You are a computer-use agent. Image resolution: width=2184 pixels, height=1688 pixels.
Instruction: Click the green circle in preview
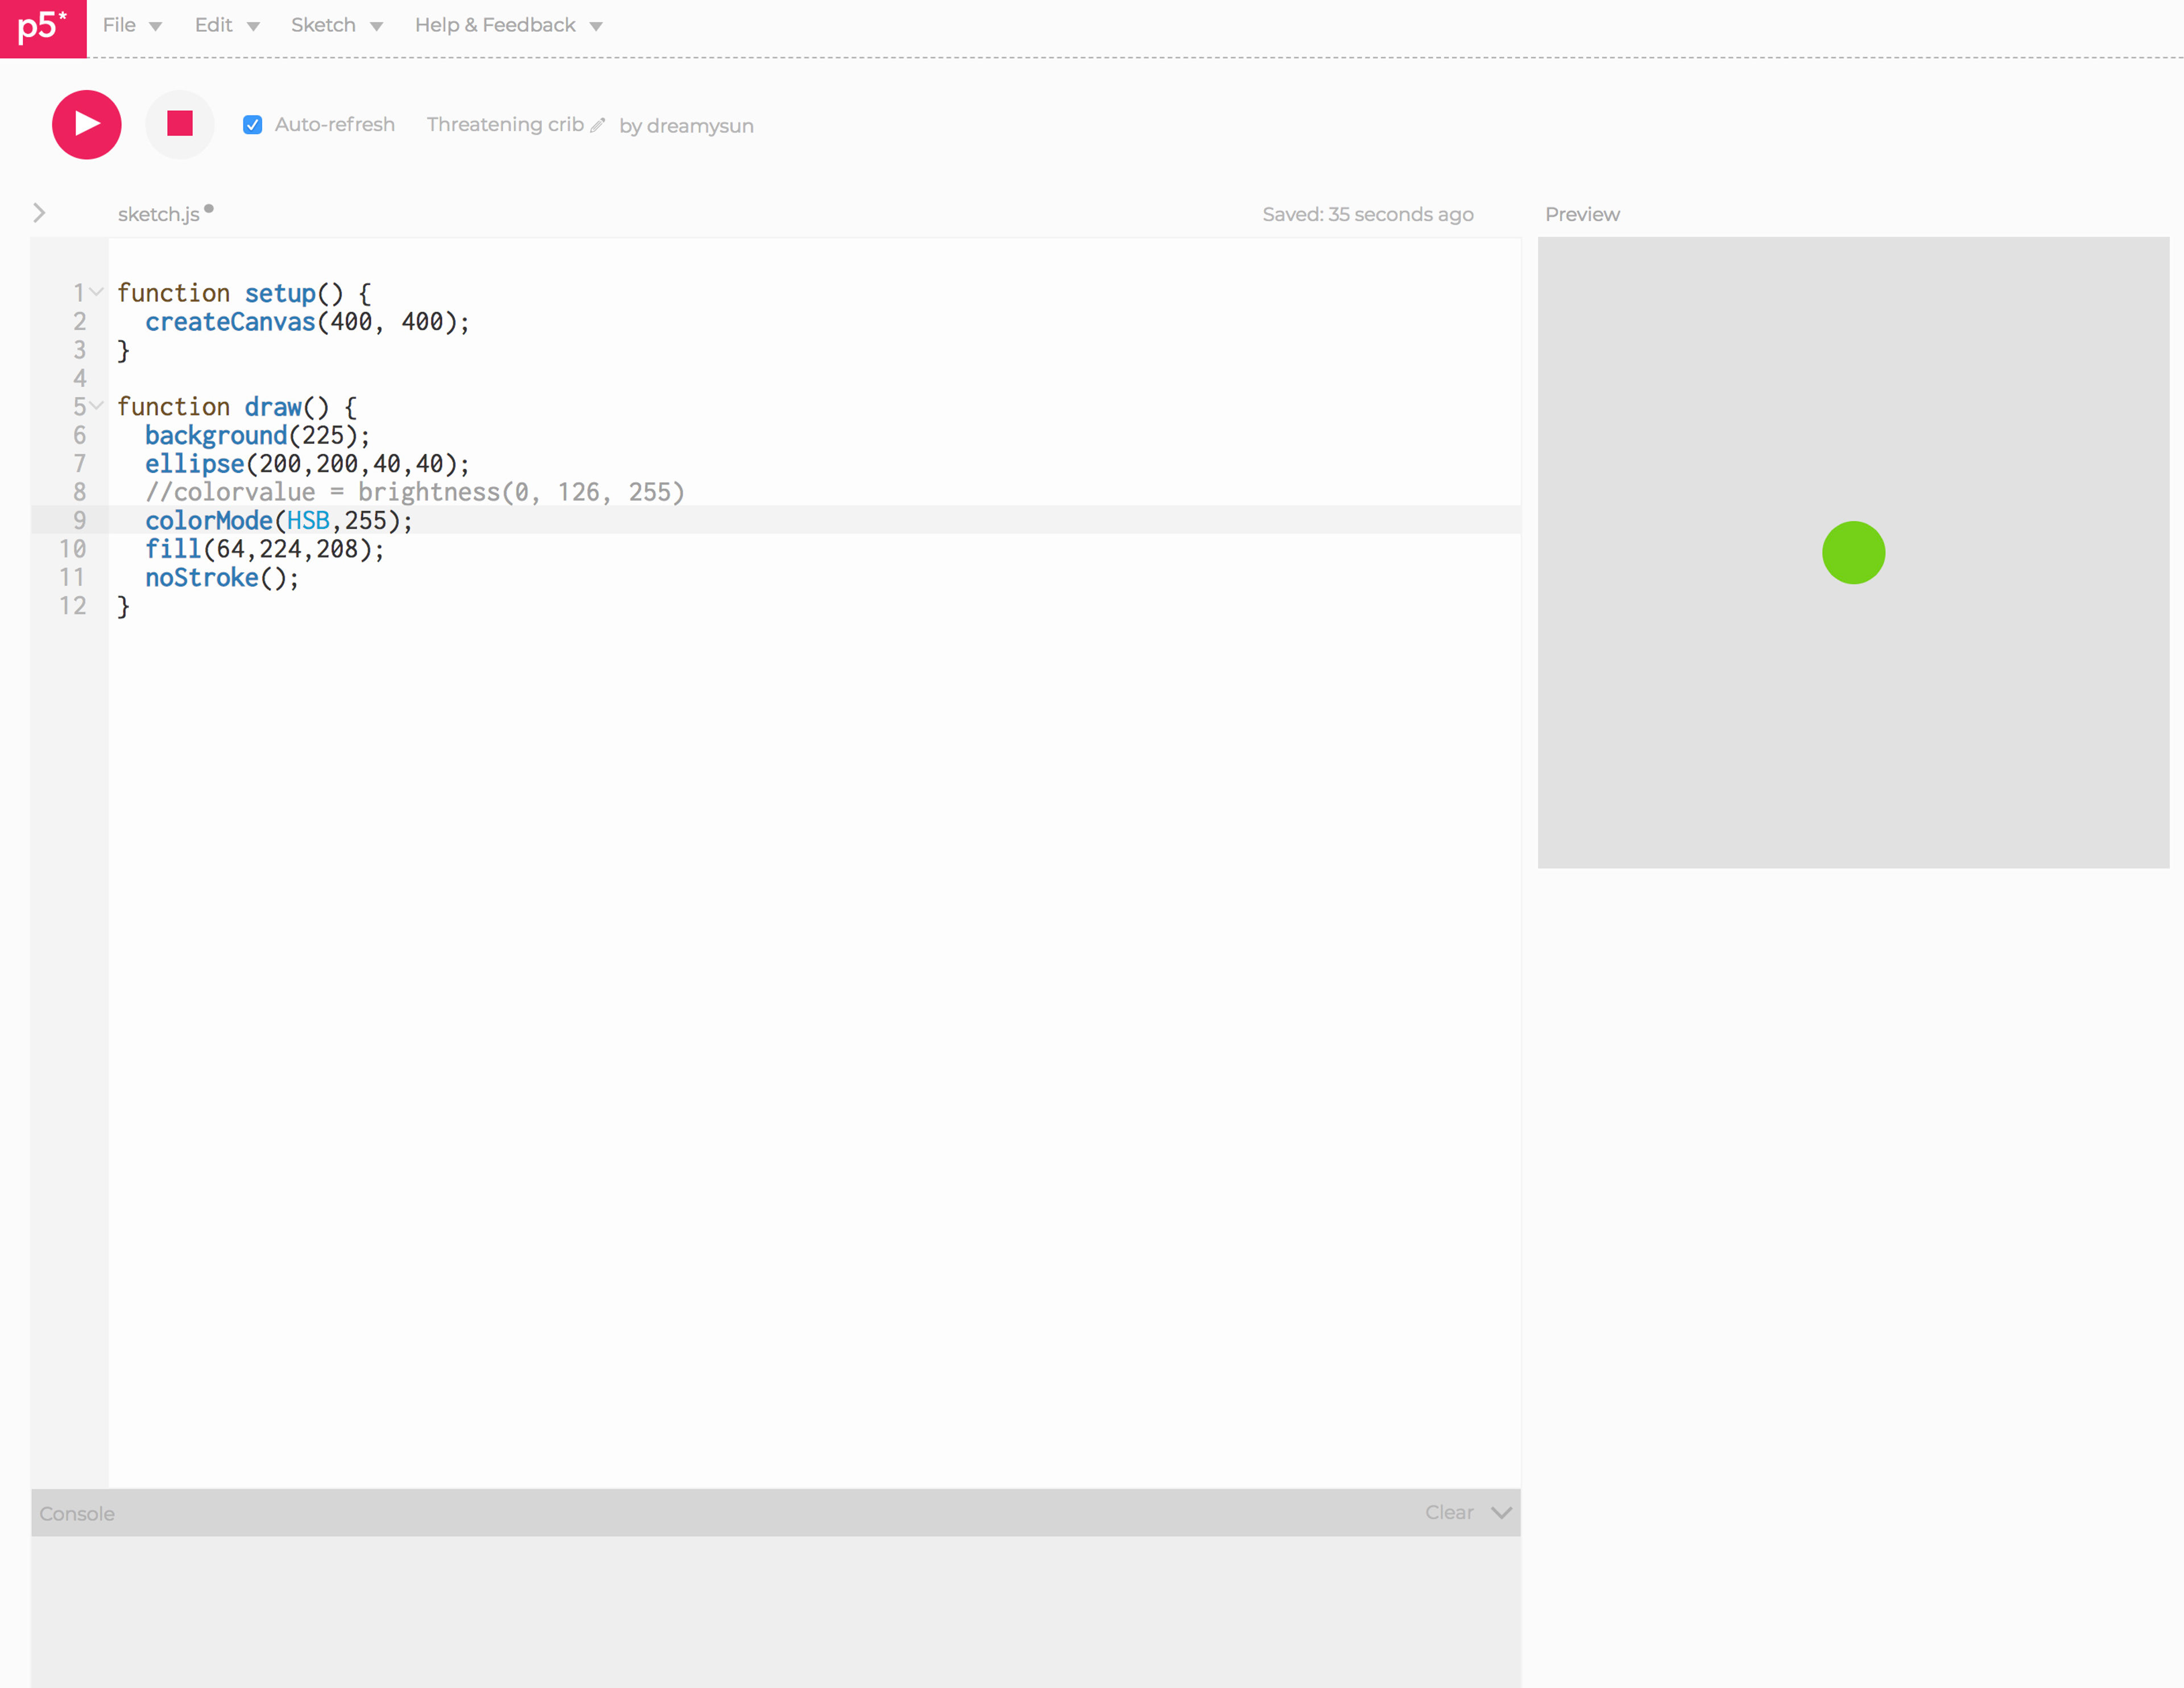click(x=1853, y=553)
